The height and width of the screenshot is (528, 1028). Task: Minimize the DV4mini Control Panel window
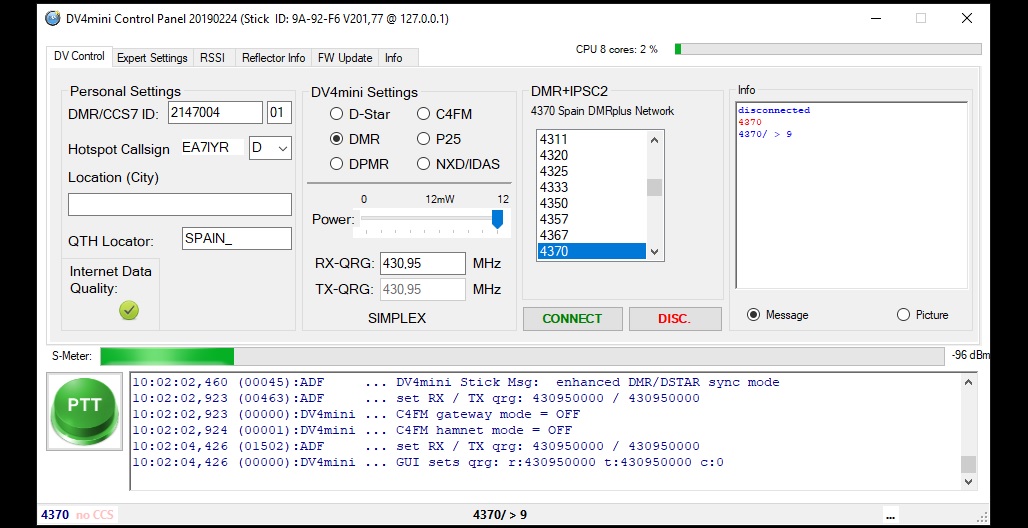pyautogui.click(x=876, y=18)
